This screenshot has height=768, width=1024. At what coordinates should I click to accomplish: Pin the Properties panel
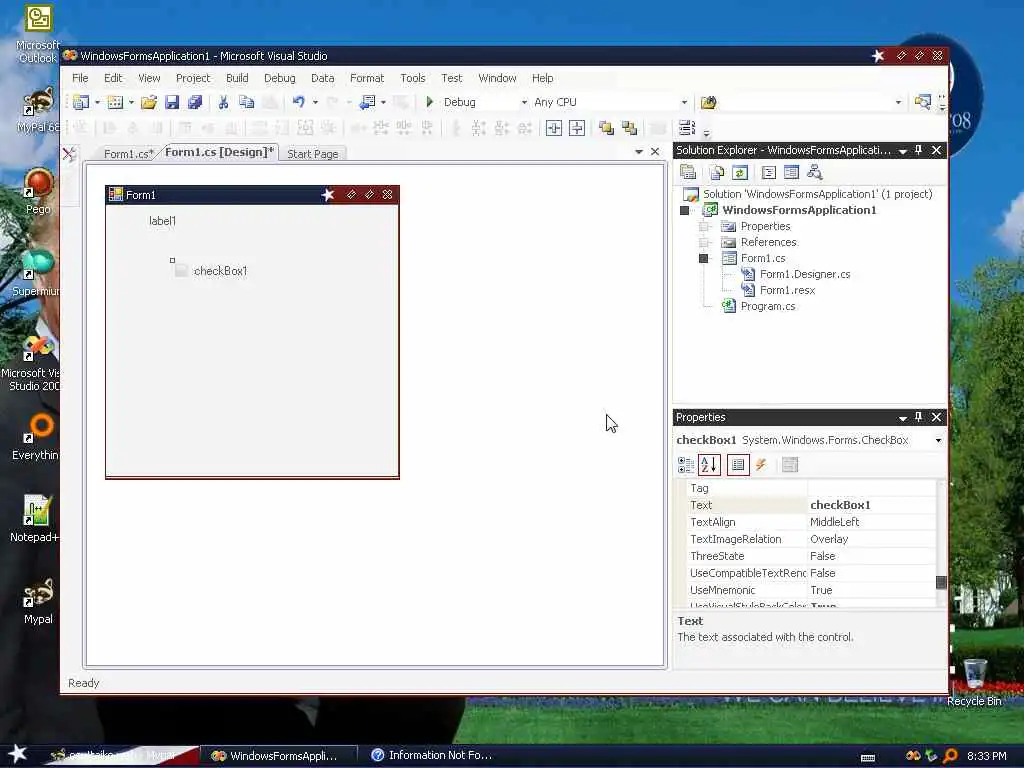(919, 417)
